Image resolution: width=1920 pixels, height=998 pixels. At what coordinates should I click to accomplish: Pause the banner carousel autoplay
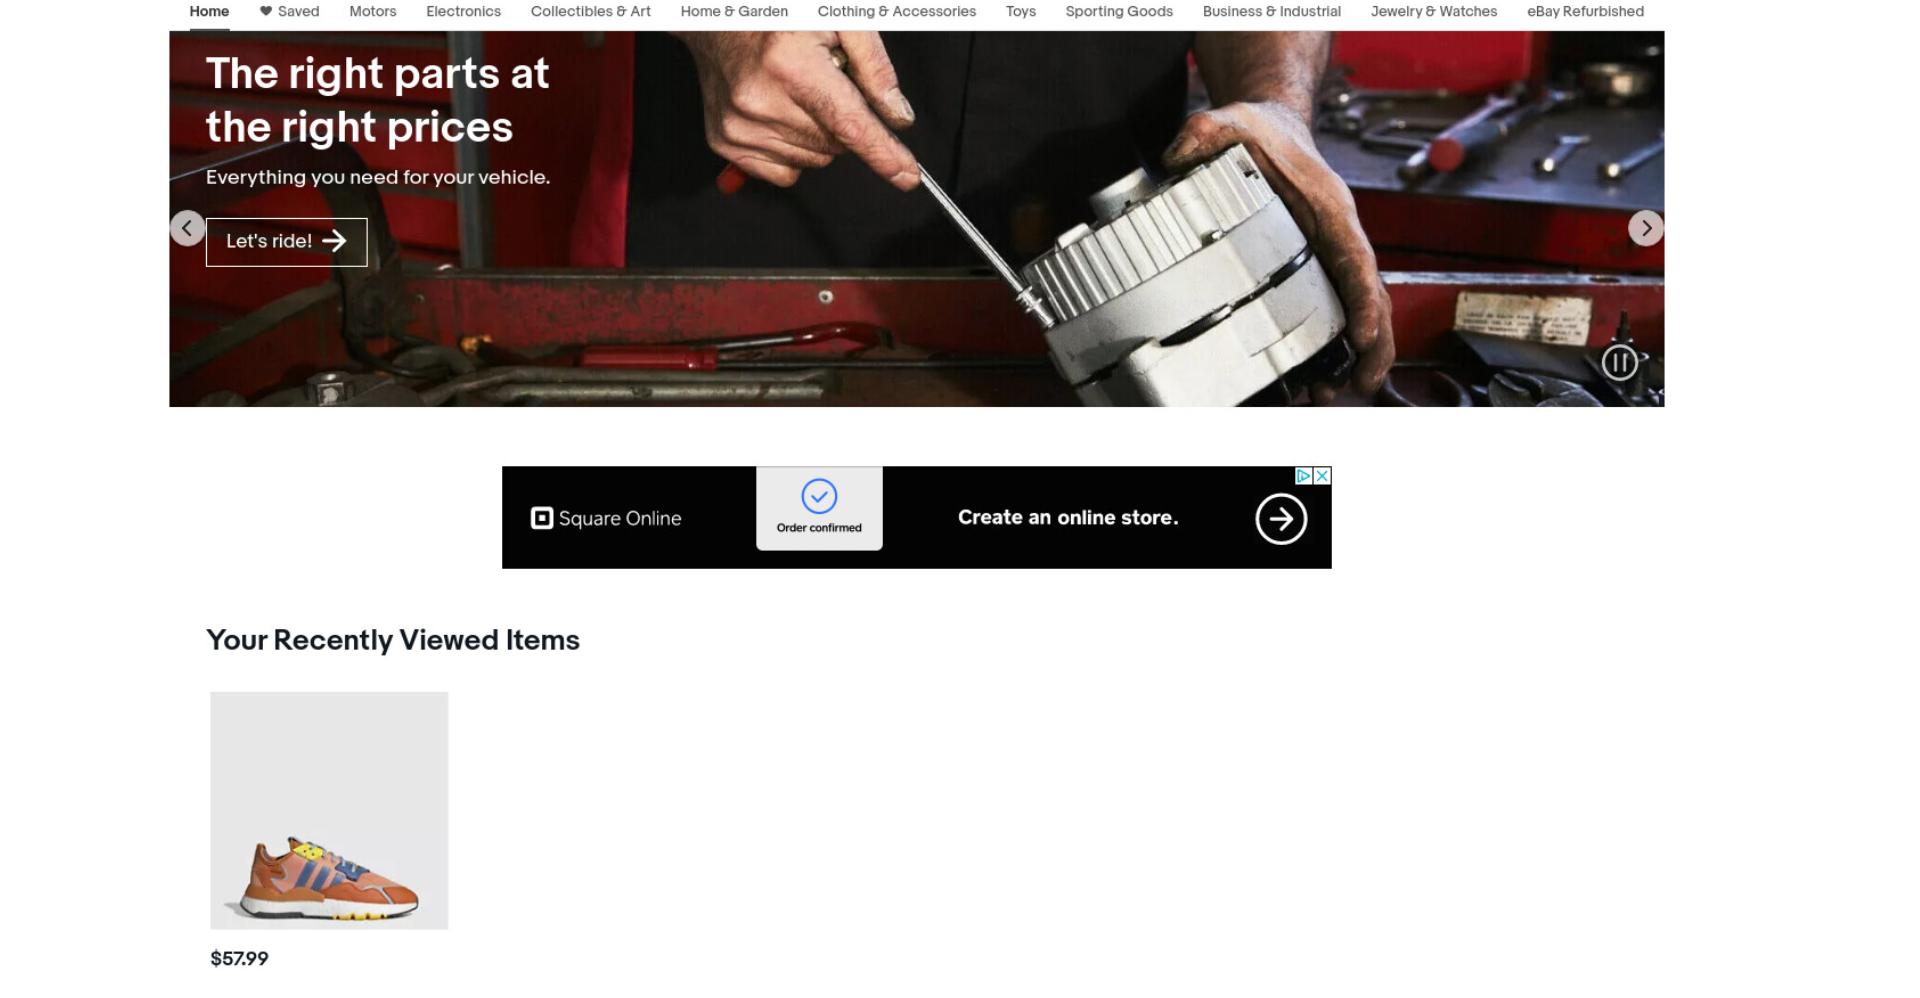pyautogui.click(x=1619, y=362)
